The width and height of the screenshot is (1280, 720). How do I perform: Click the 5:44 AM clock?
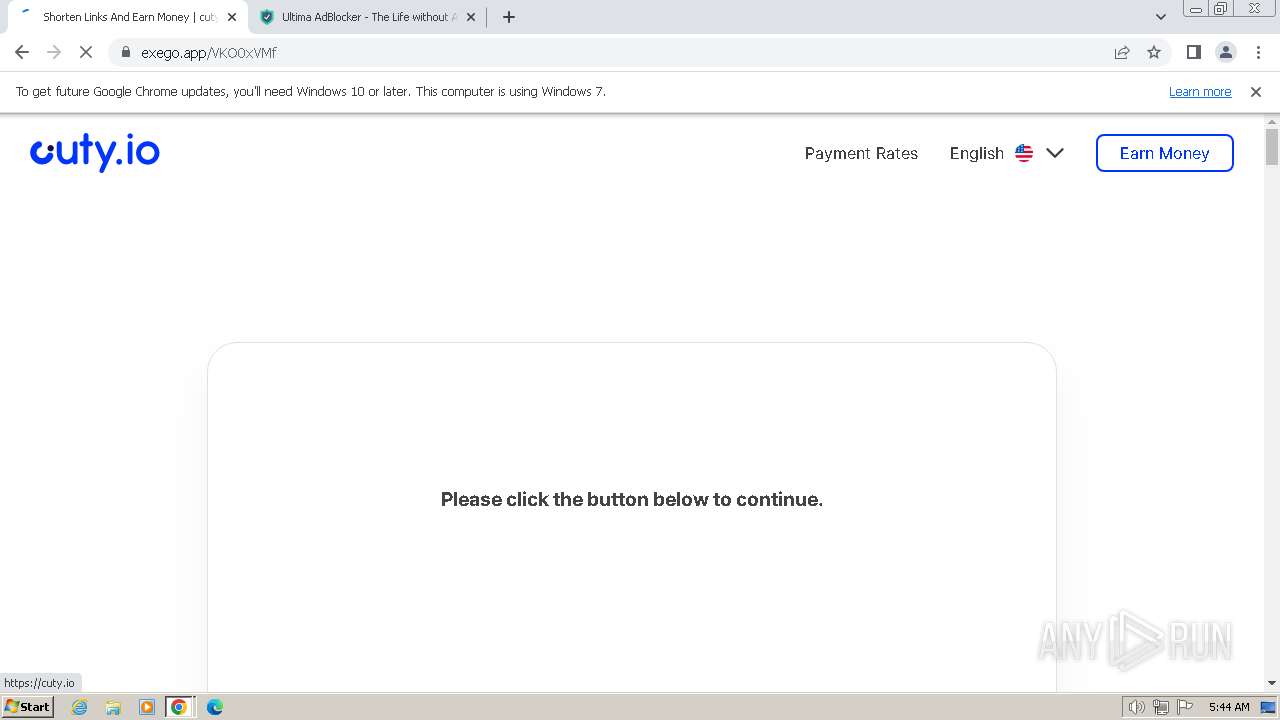tap(1229, 707)
